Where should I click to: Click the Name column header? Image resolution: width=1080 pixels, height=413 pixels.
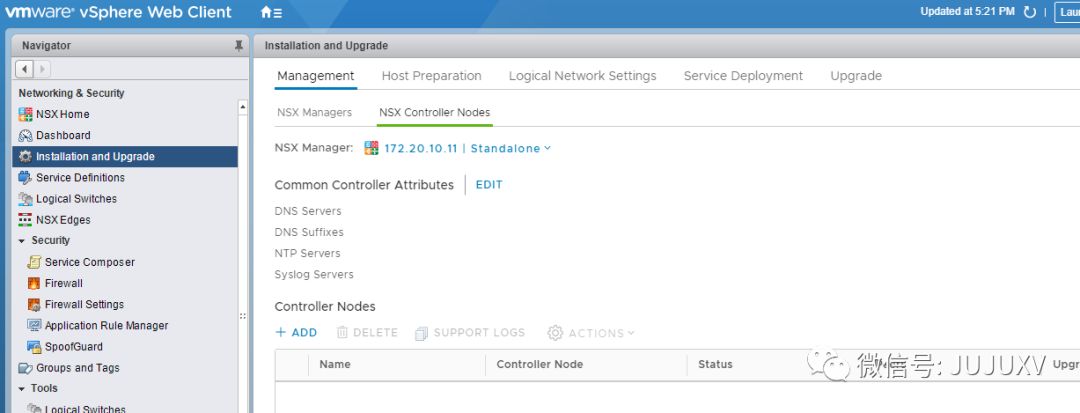[x=335, y=365]
